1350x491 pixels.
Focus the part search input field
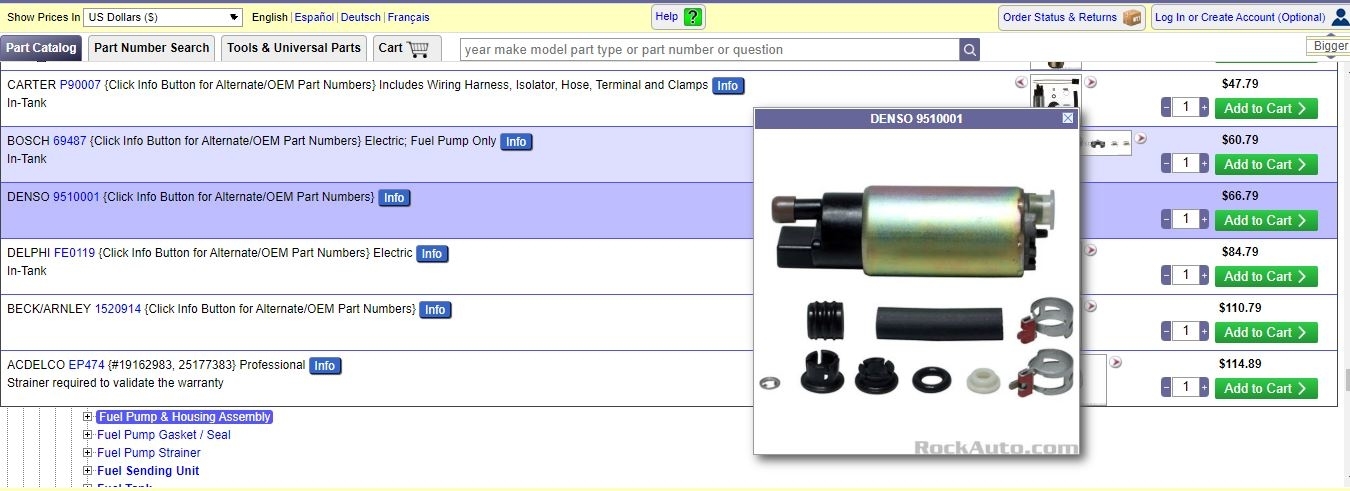point(710,50)
